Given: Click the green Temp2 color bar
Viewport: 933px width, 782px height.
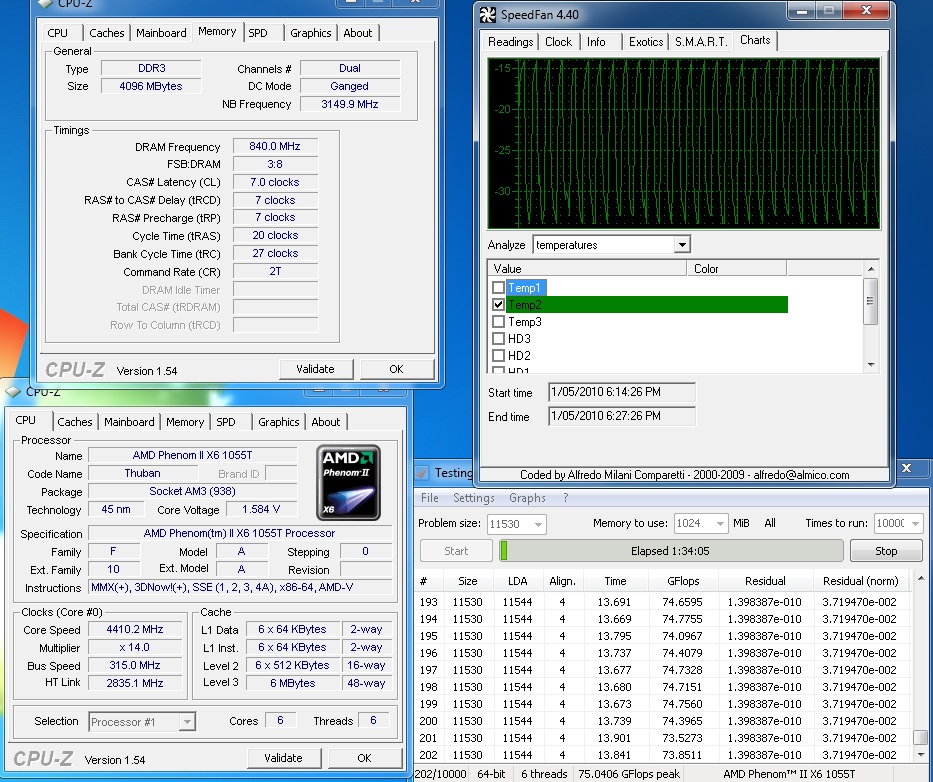Looking at the screenshot, I should tap(646, 305).
